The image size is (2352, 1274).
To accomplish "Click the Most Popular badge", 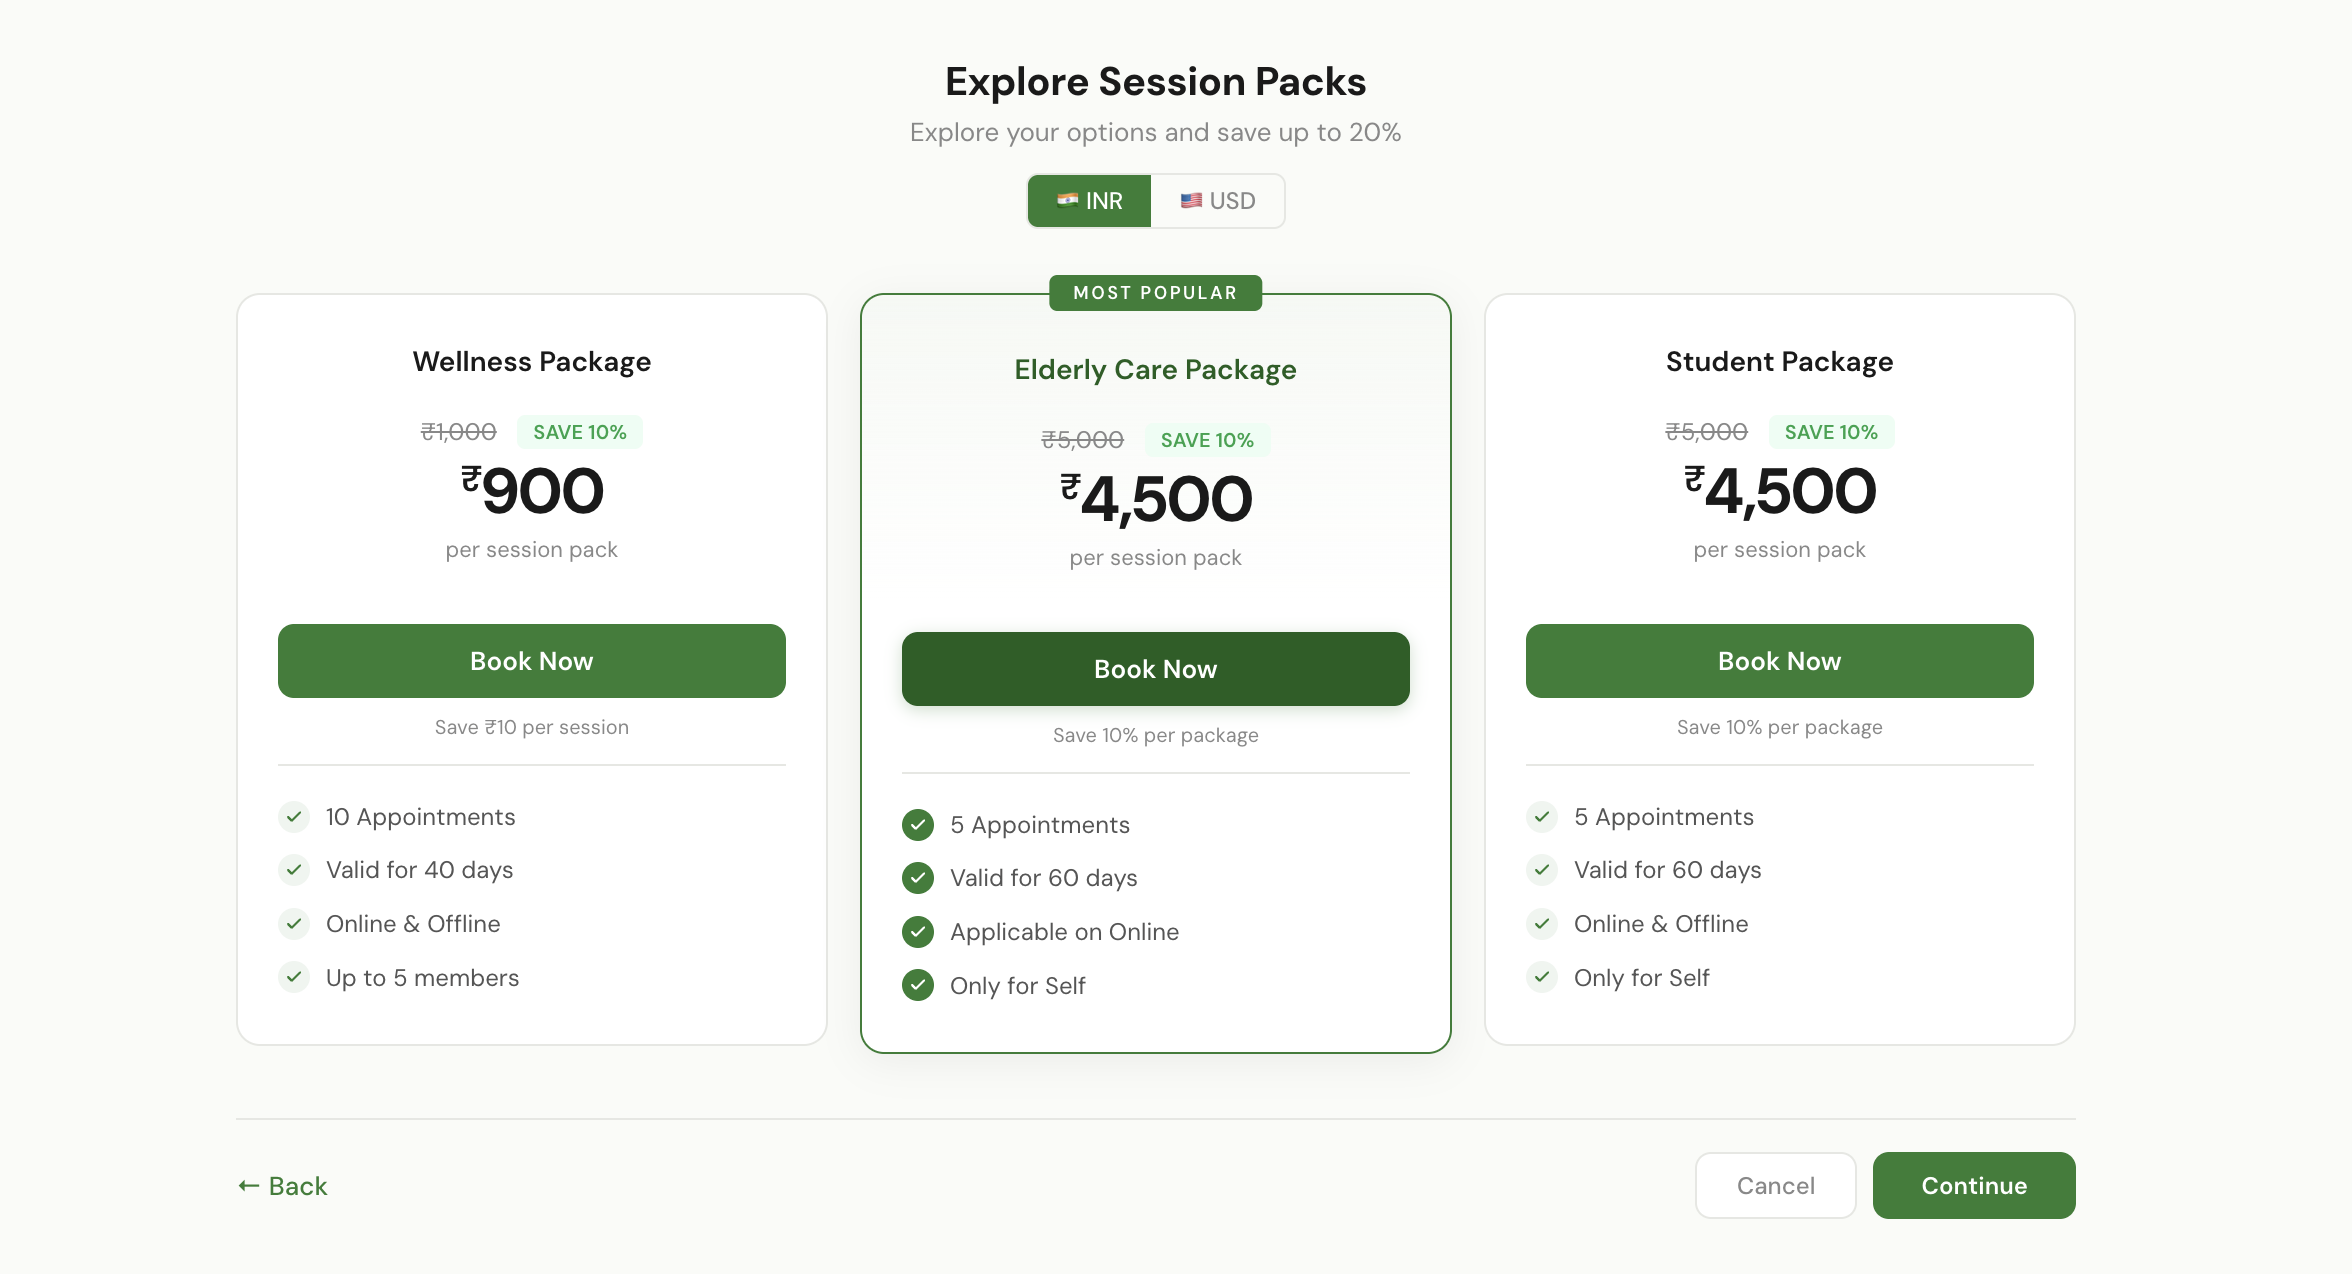I will coord(1155,293).
